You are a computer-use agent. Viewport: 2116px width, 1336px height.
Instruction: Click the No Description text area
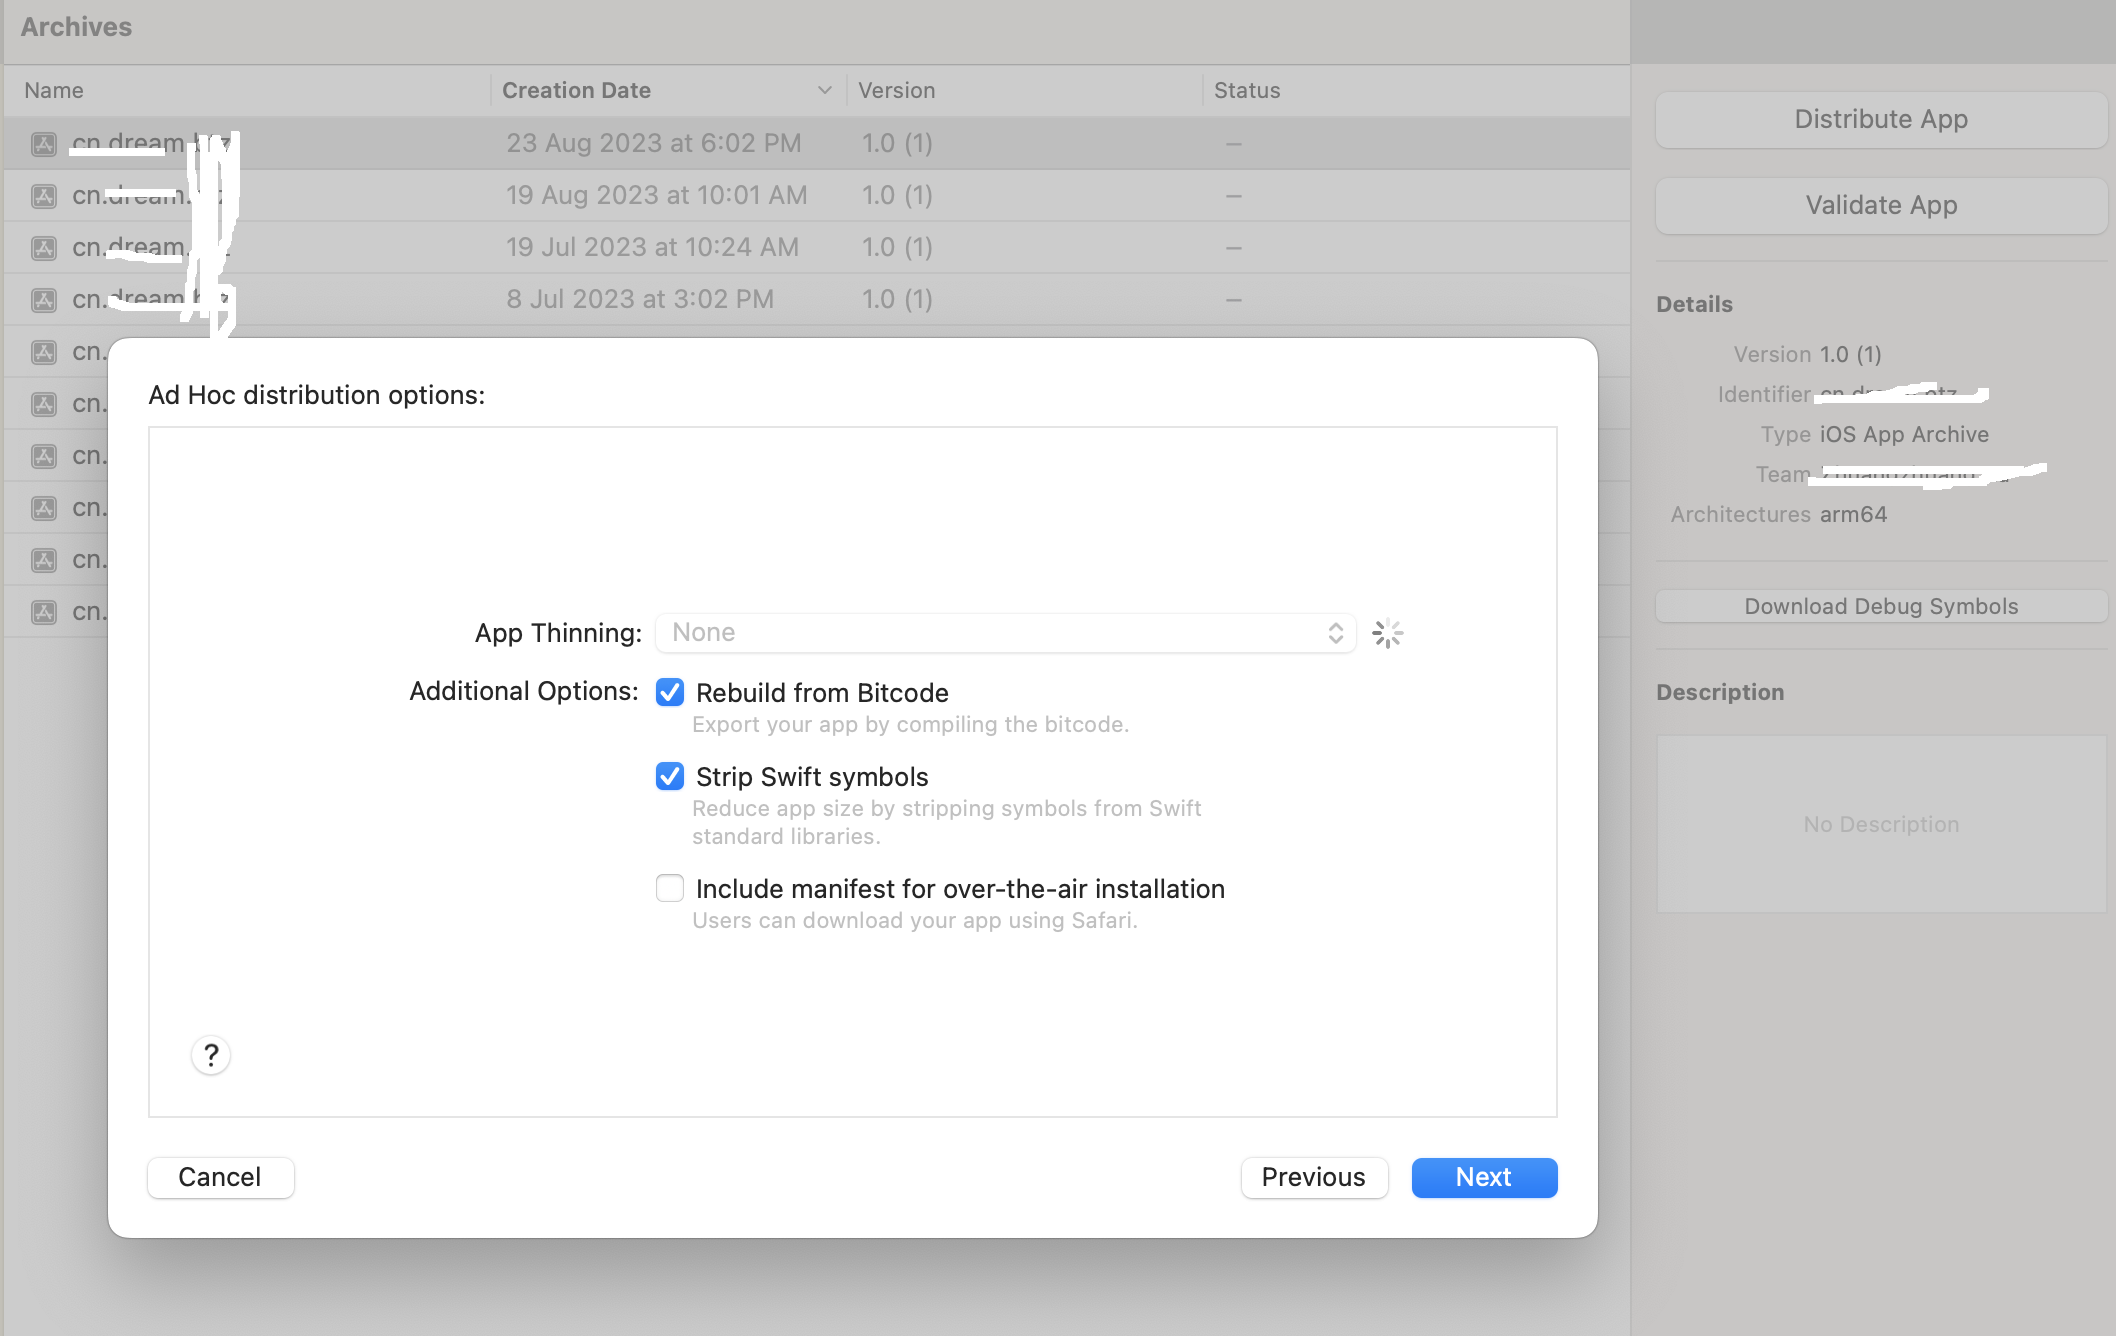pyautogui.click(x=1881, y=824)
